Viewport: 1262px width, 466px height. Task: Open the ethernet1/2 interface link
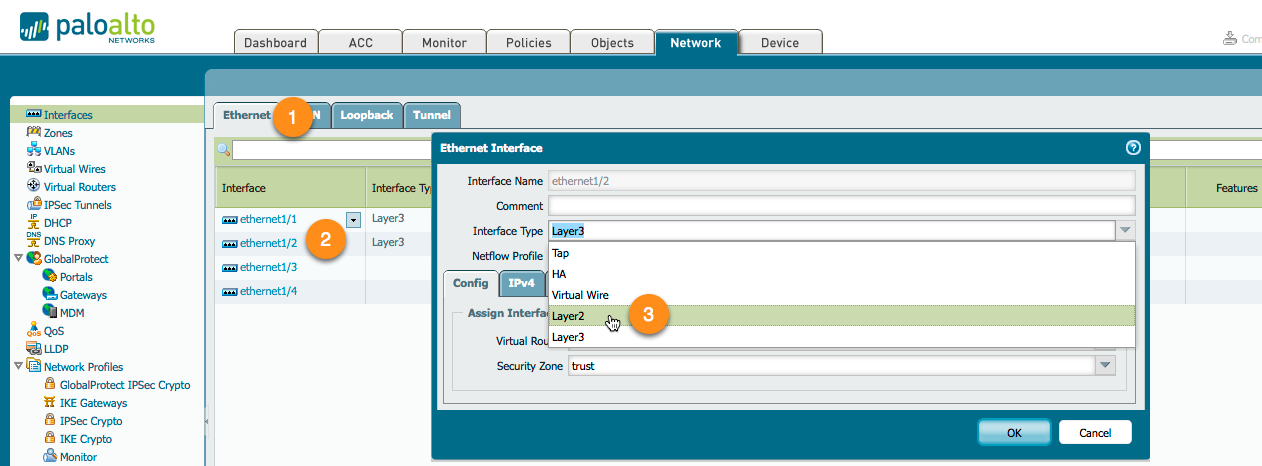268,243
